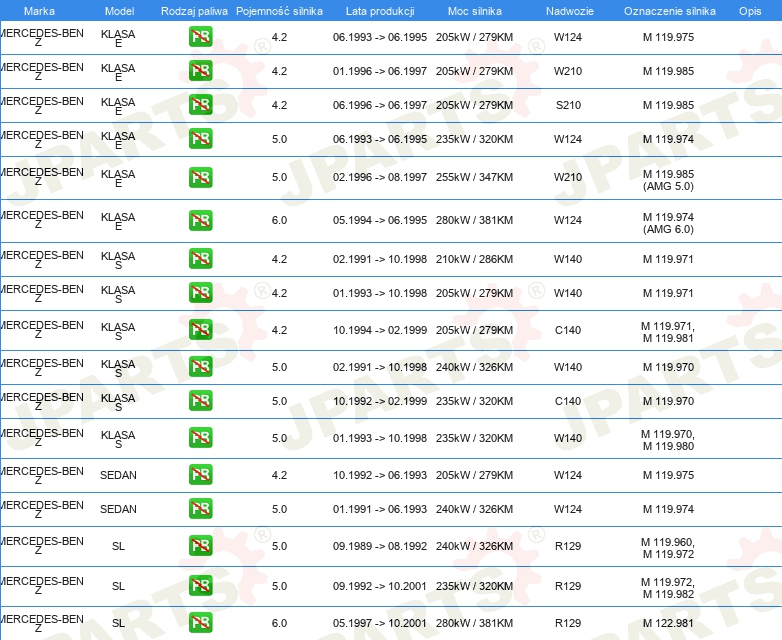Click the Rodzaj paliwa column header

(194, 11)
